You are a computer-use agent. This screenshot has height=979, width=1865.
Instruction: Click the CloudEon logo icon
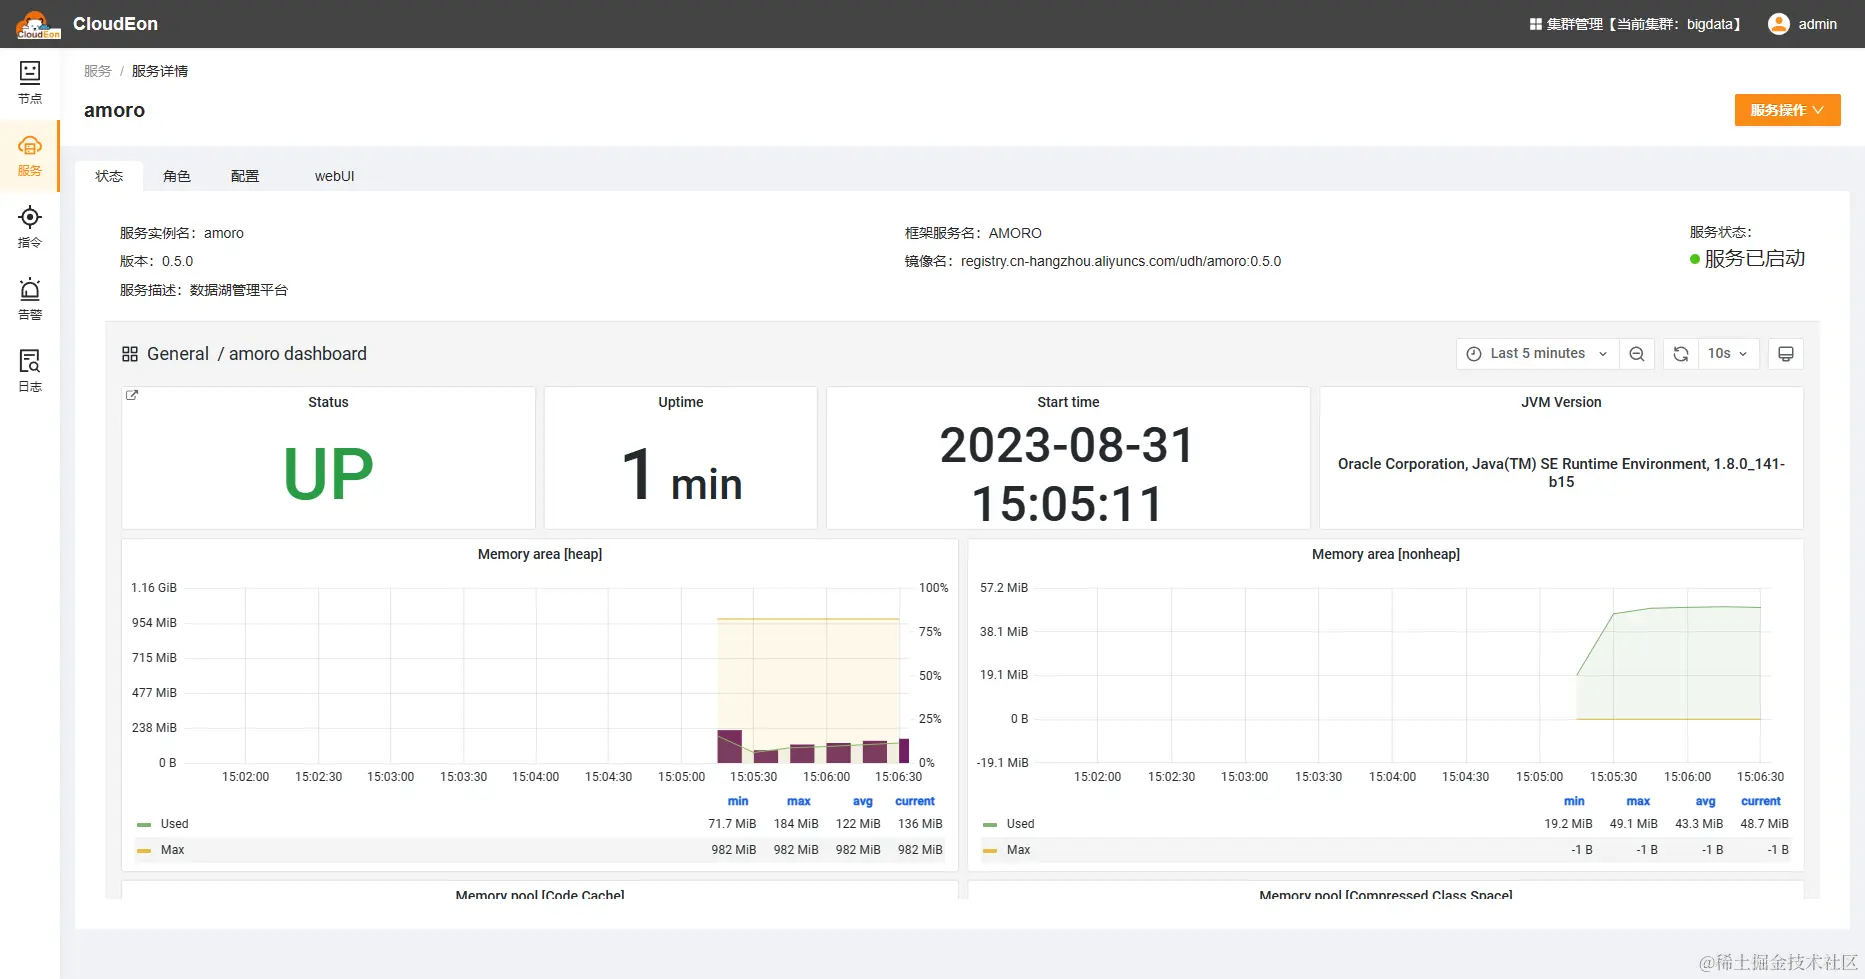click(x=38, y=24)
